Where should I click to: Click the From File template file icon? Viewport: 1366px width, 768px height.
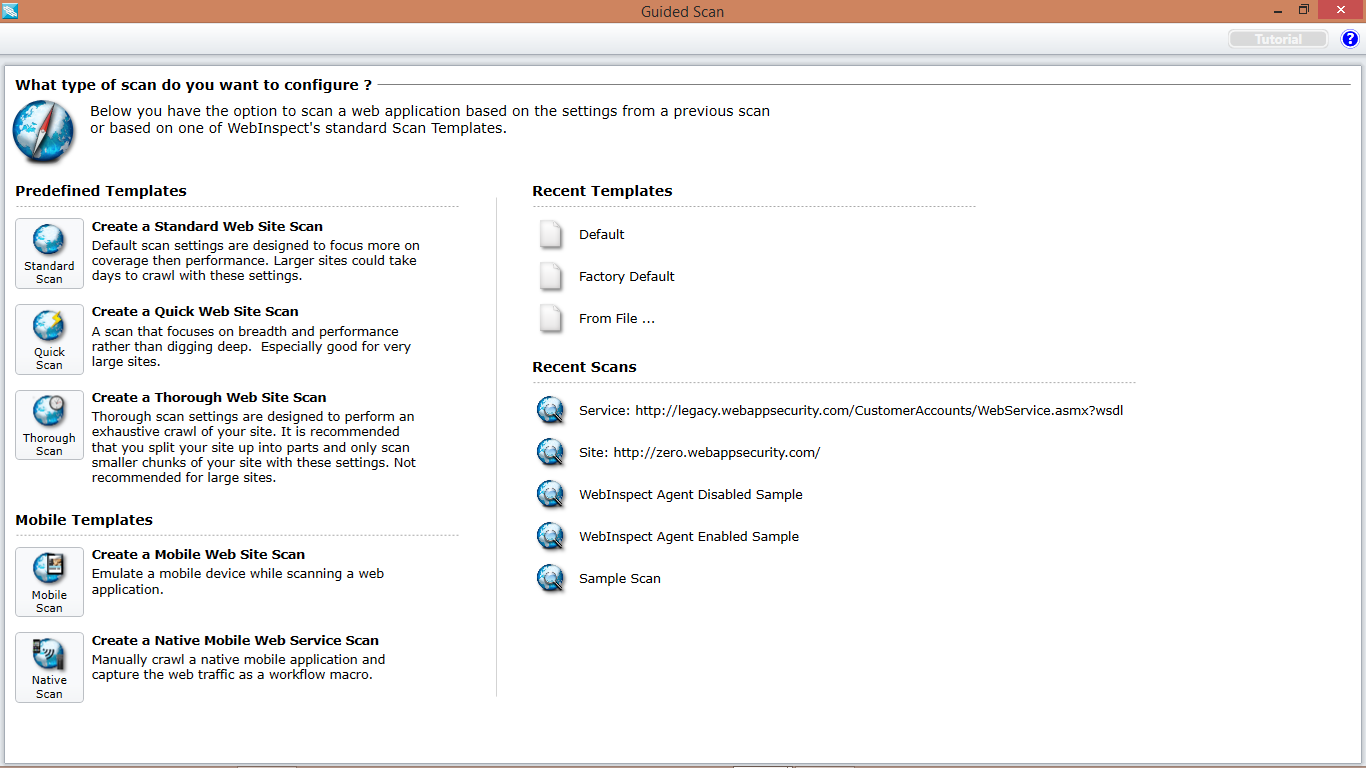[x=551, y=318]
